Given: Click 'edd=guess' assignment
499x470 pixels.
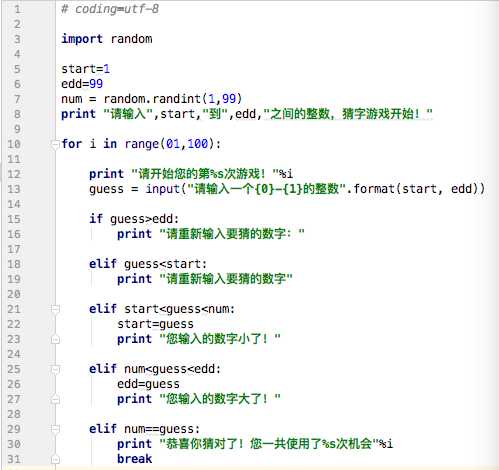Looking at the screenshot, I should [x=148, y=384].
